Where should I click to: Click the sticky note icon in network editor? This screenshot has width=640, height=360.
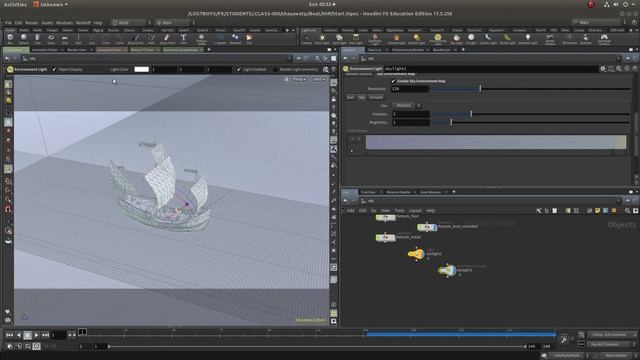(598, 211)
